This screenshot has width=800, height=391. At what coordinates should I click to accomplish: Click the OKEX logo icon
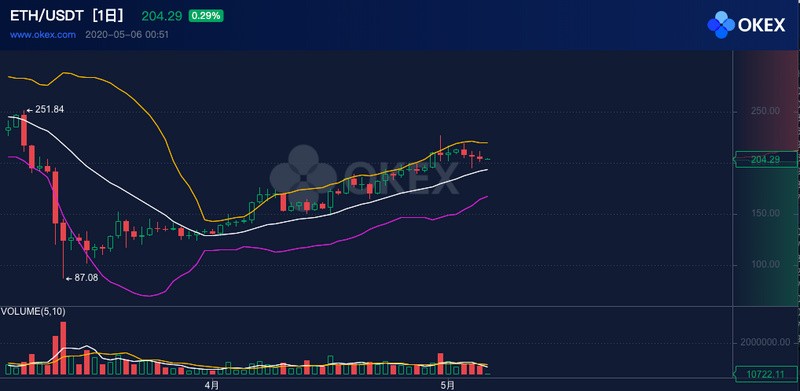[721, 25]
